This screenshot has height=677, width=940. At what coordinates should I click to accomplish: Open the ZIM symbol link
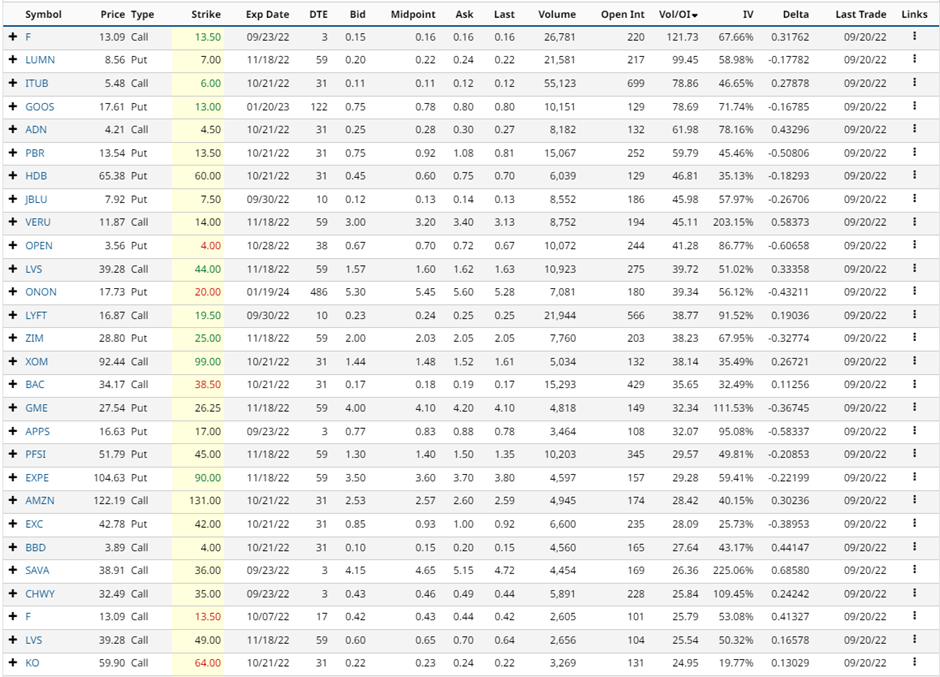[34, 338]
